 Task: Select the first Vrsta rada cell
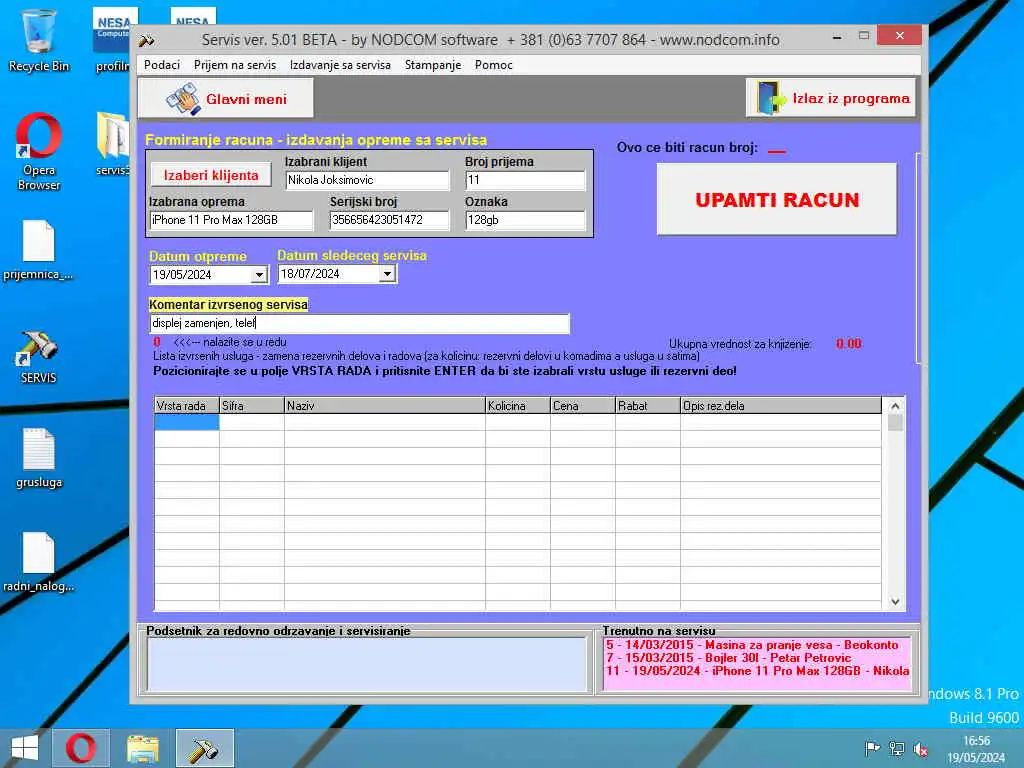coord(186,423)
